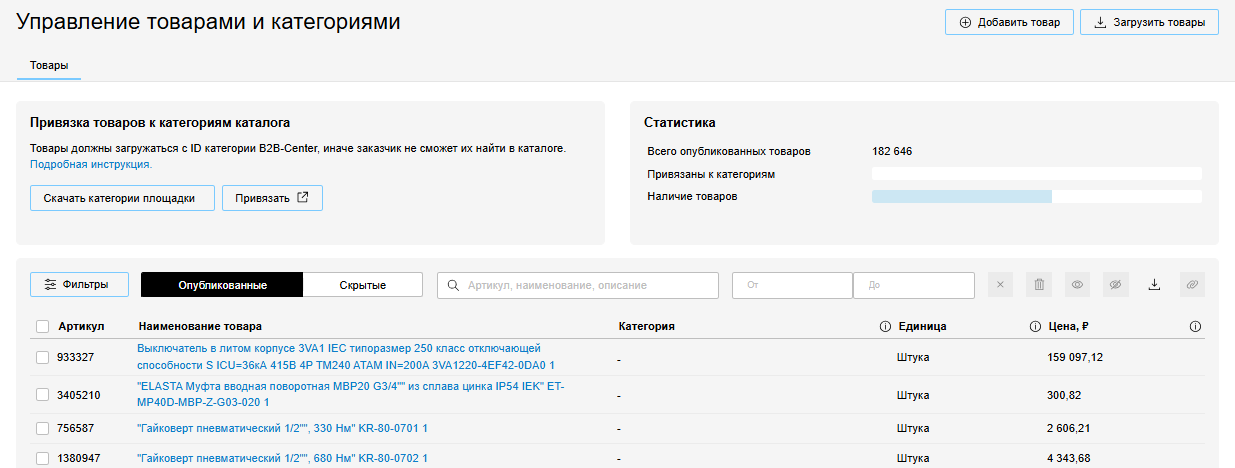The image size is (1235, 468).
Task: Click the paperclip link-to-category icon
Action: coord(1192,285)
